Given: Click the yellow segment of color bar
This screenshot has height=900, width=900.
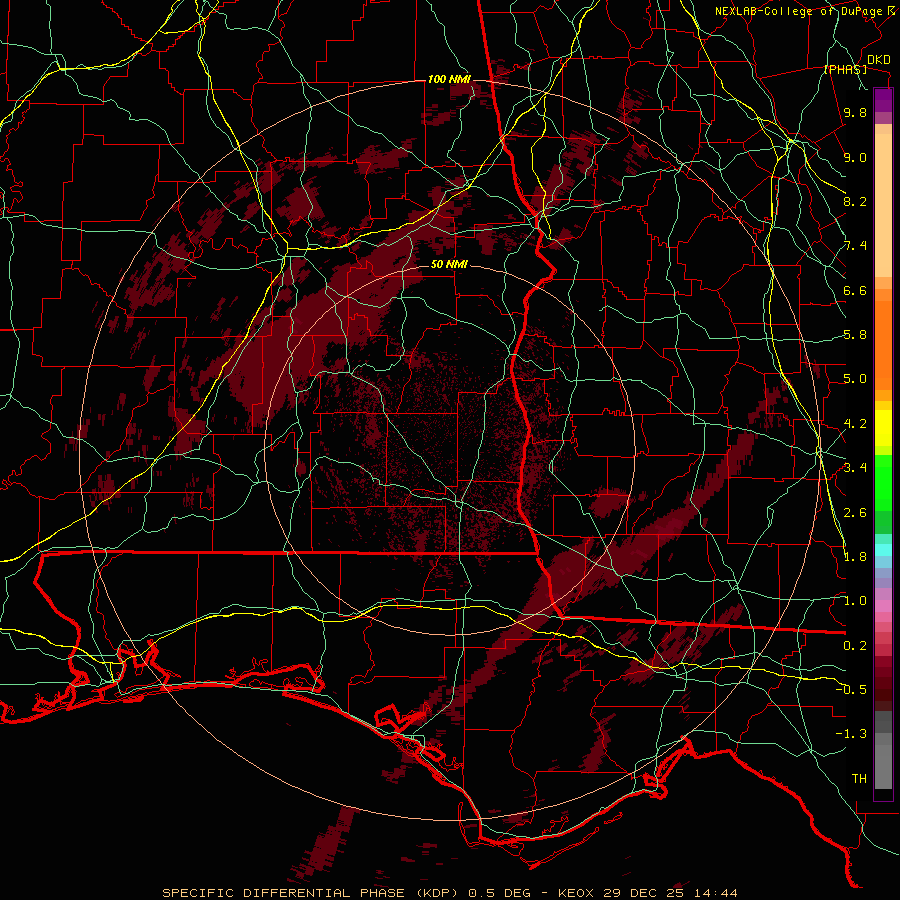Looking at the screenshot, I should point(883,428).
